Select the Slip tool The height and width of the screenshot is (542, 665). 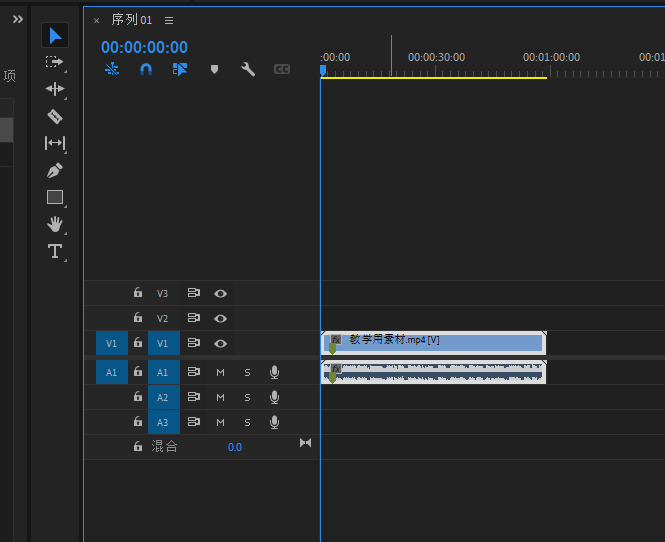coord(55,143)
